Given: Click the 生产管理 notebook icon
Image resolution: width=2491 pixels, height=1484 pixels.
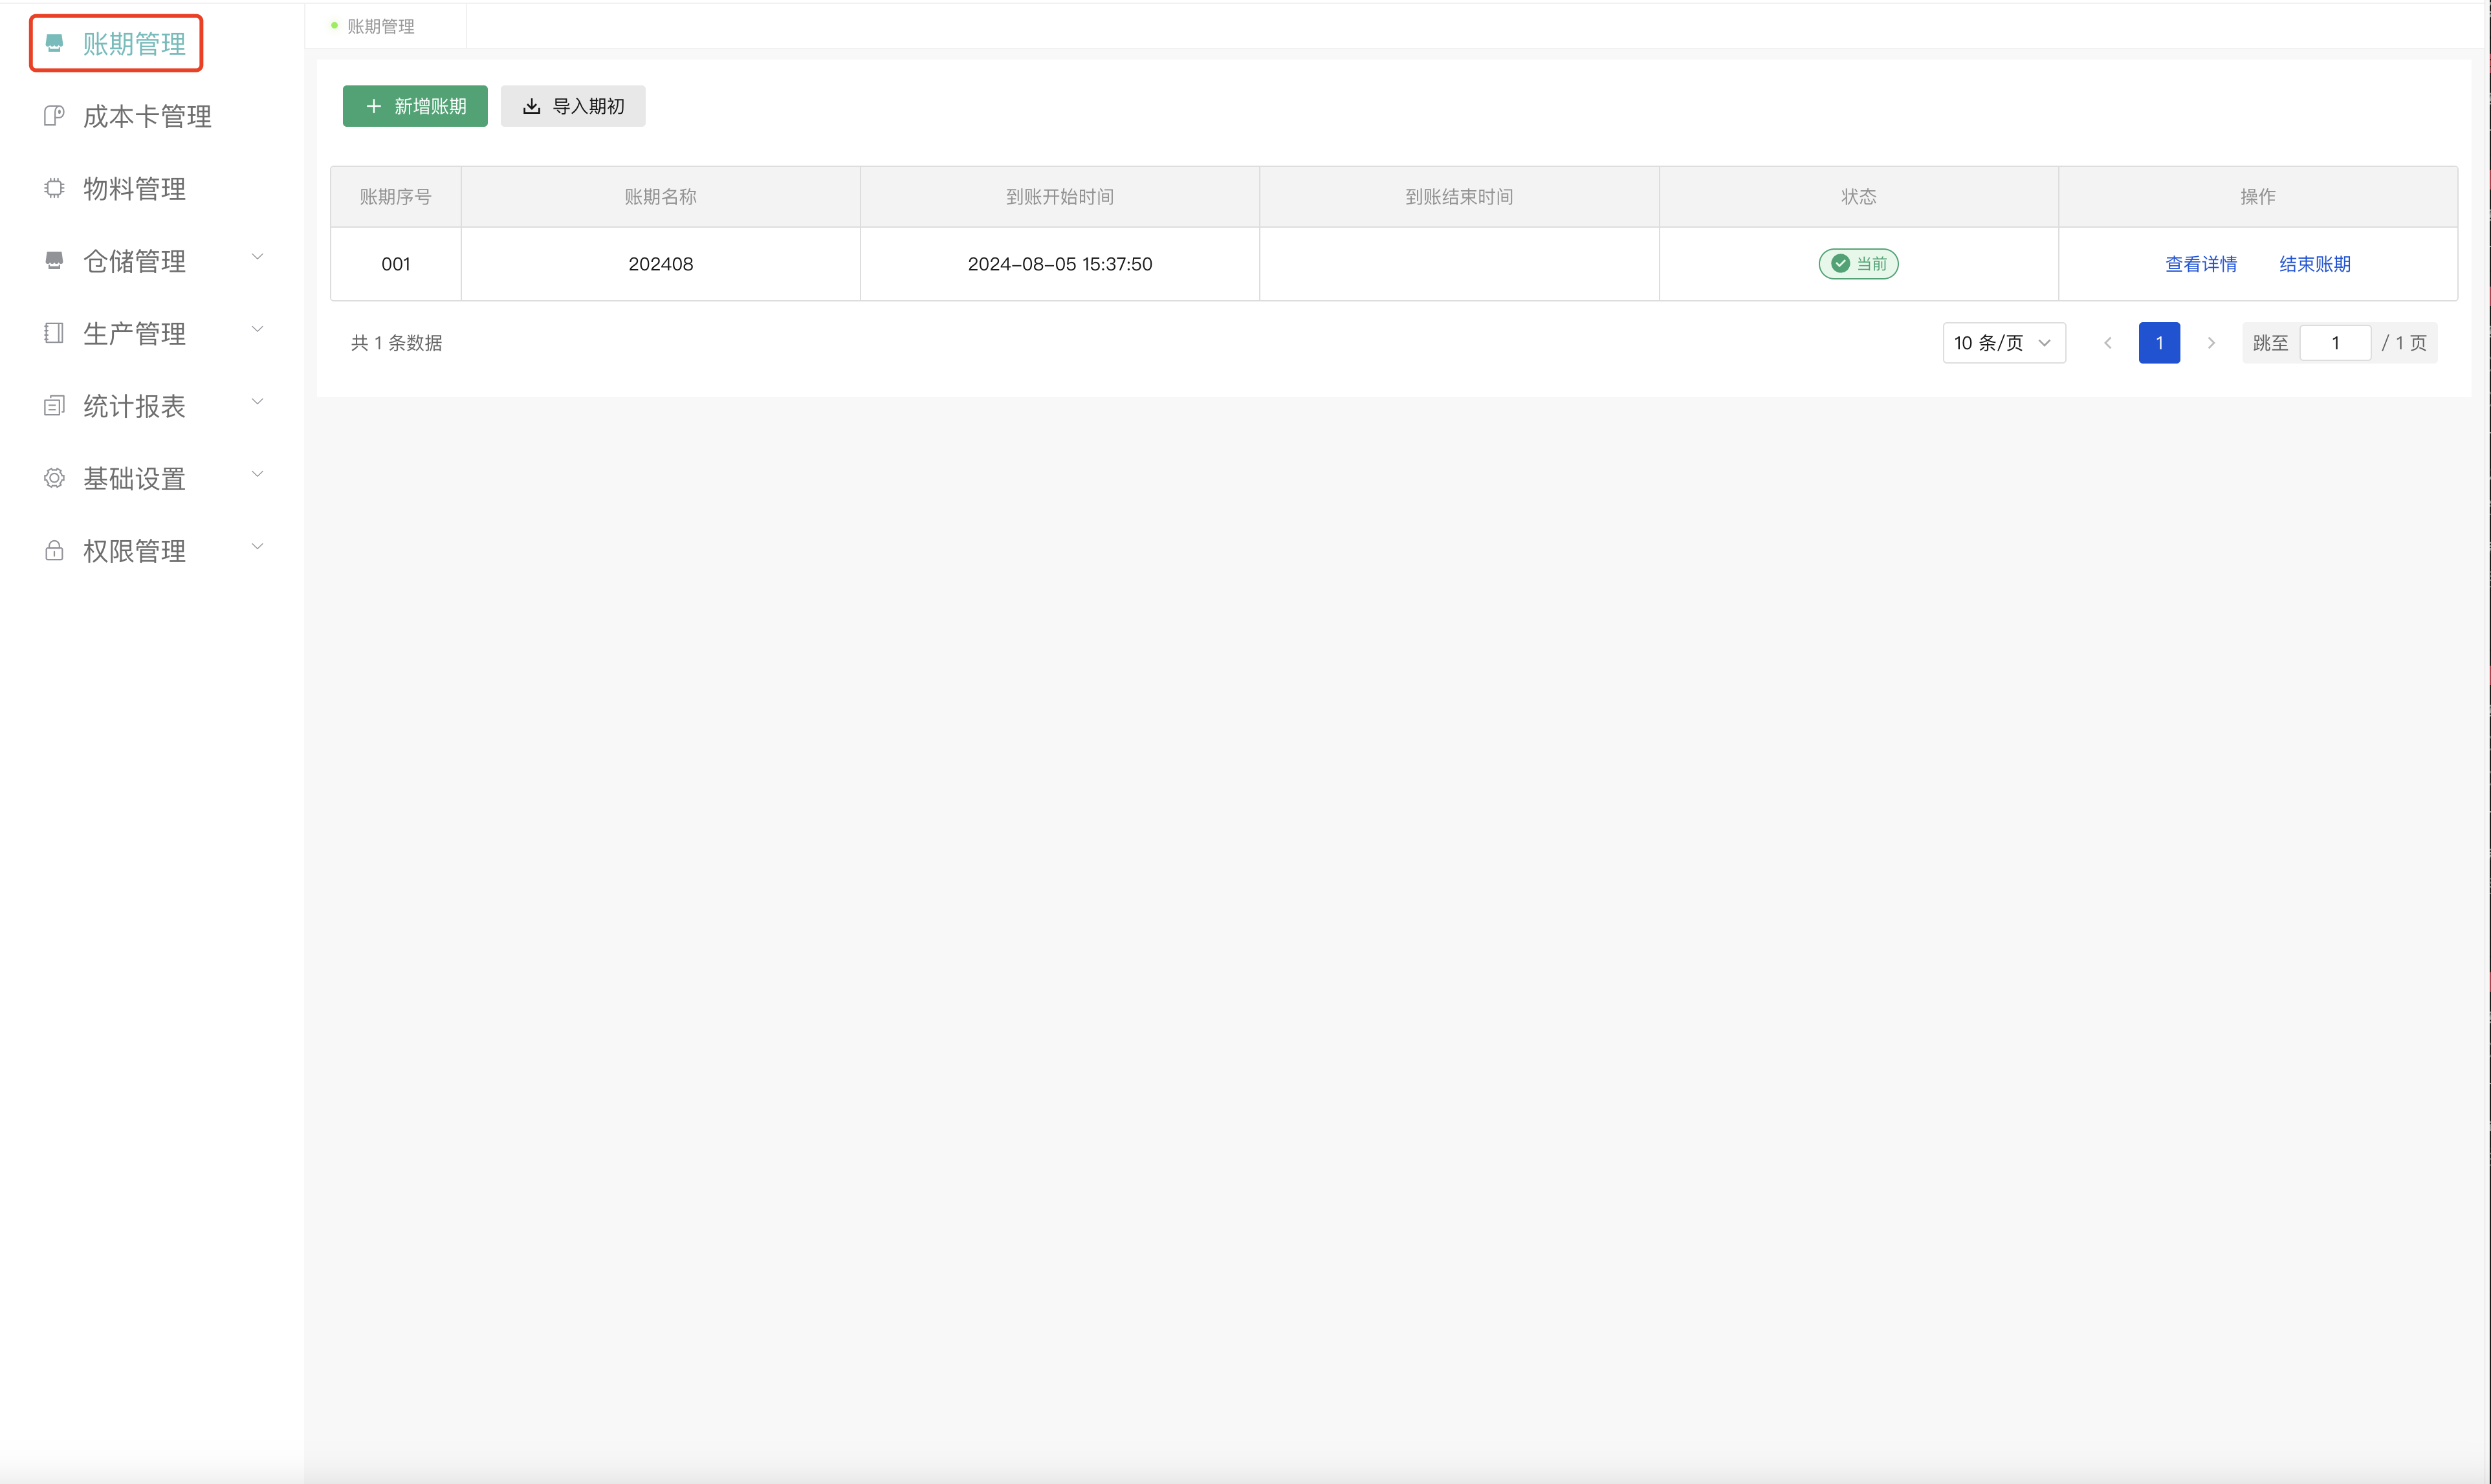Looking at the screenshot, I should (54, 333).
